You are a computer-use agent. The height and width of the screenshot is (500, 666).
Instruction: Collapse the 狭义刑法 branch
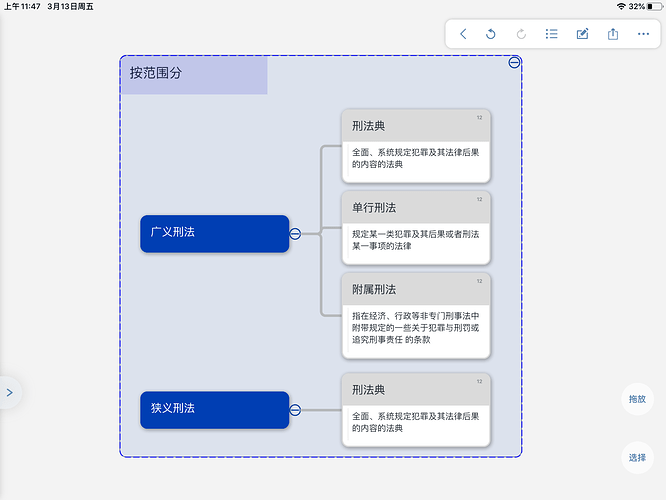point(295,410)
